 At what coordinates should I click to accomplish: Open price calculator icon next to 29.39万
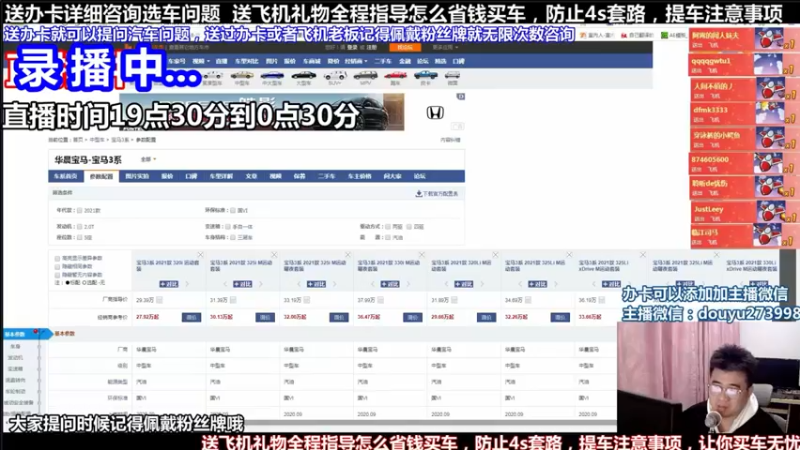160,300
